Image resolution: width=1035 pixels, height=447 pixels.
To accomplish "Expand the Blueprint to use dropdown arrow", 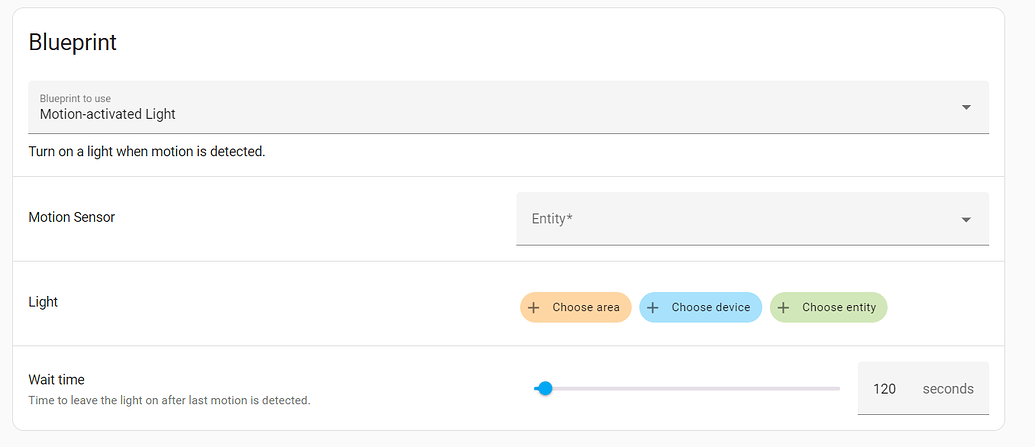I will click(x=966, y=107).
